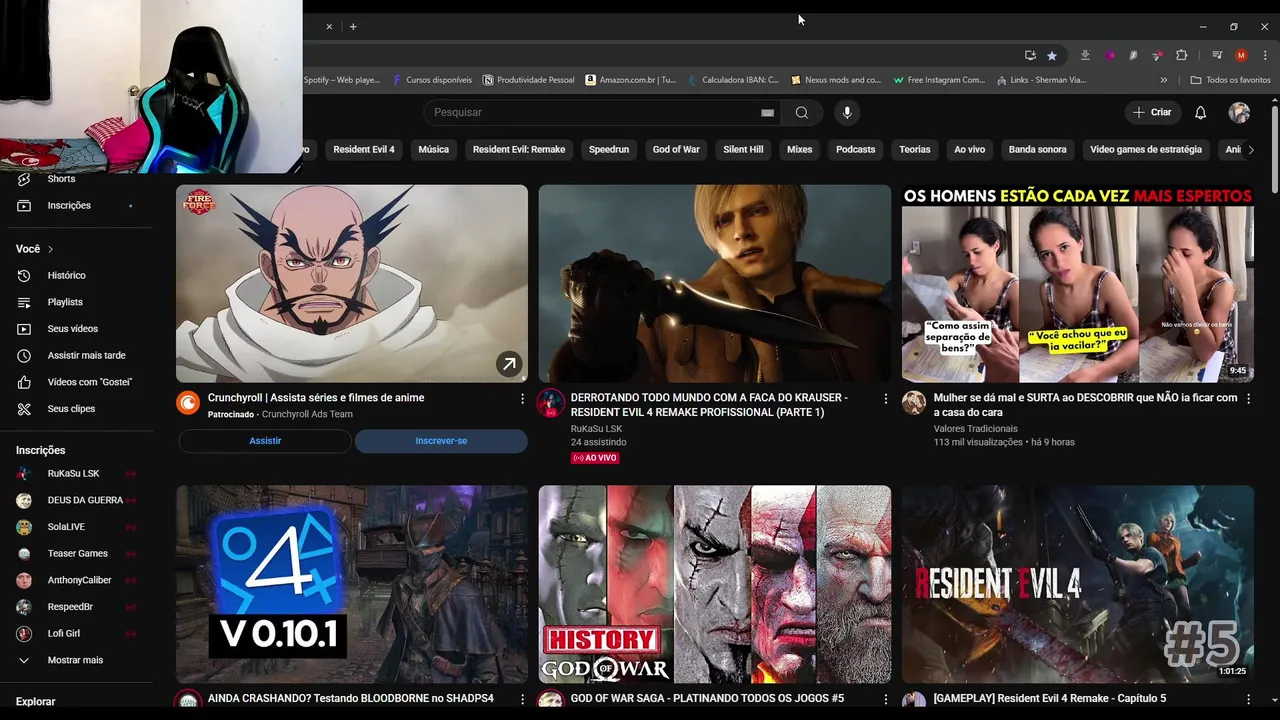The image size is (1280, 720).
Task: Open the Bloodborne SHADPS4 V0.10.1 thumbnail
Action: pos(352,584)
